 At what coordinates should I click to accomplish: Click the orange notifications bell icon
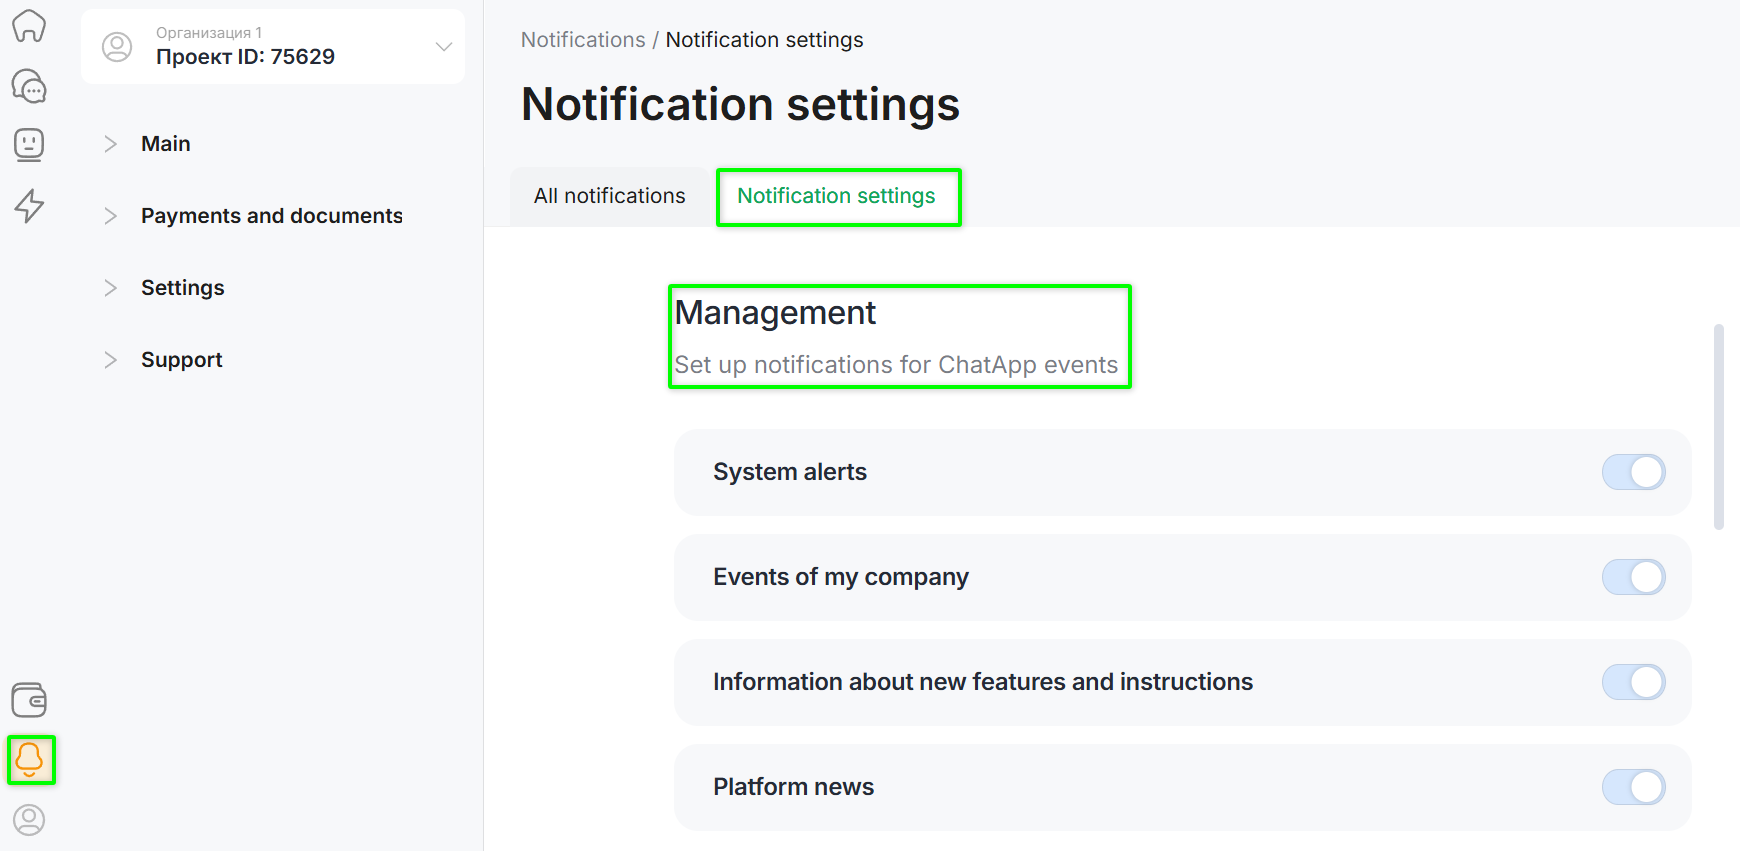(x=30, y=760)
